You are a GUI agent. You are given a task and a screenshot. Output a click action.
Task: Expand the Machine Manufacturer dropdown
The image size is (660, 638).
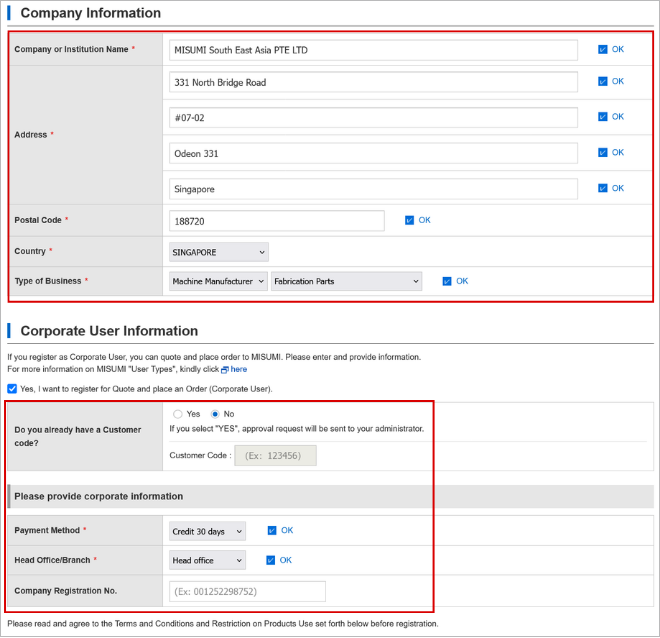(x=218, y=282)
